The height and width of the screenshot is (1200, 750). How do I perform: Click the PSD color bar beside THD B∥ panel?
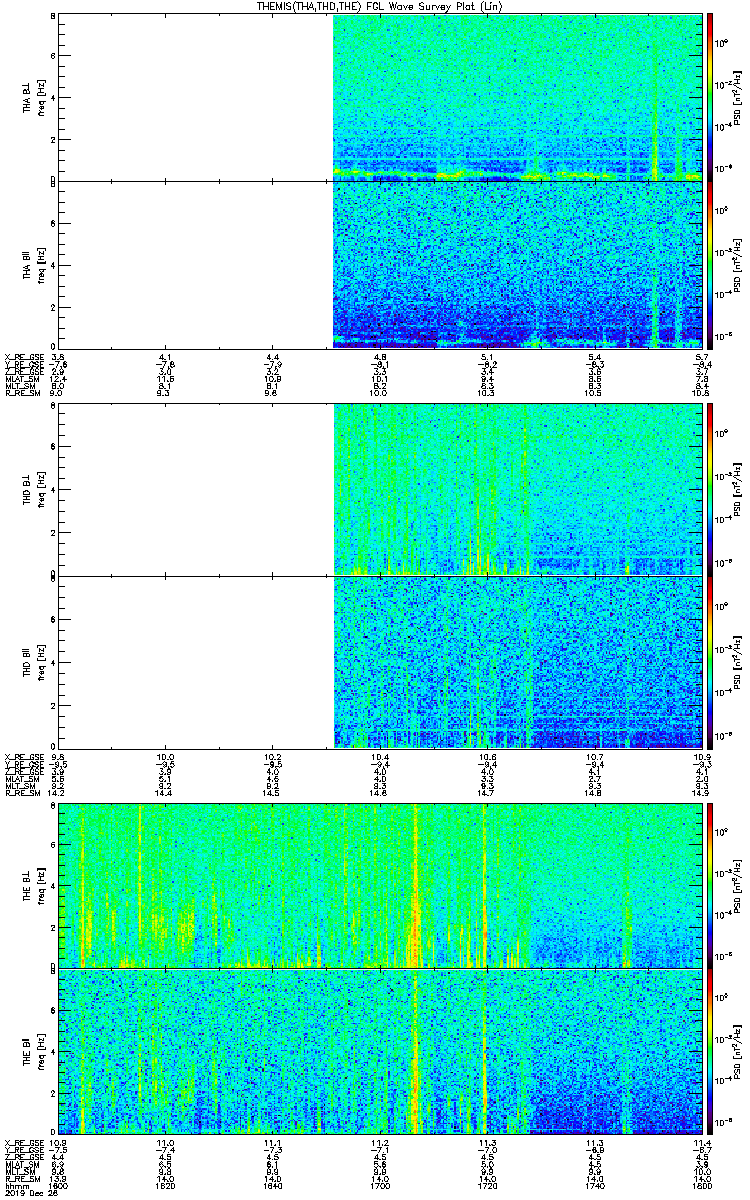710,661
